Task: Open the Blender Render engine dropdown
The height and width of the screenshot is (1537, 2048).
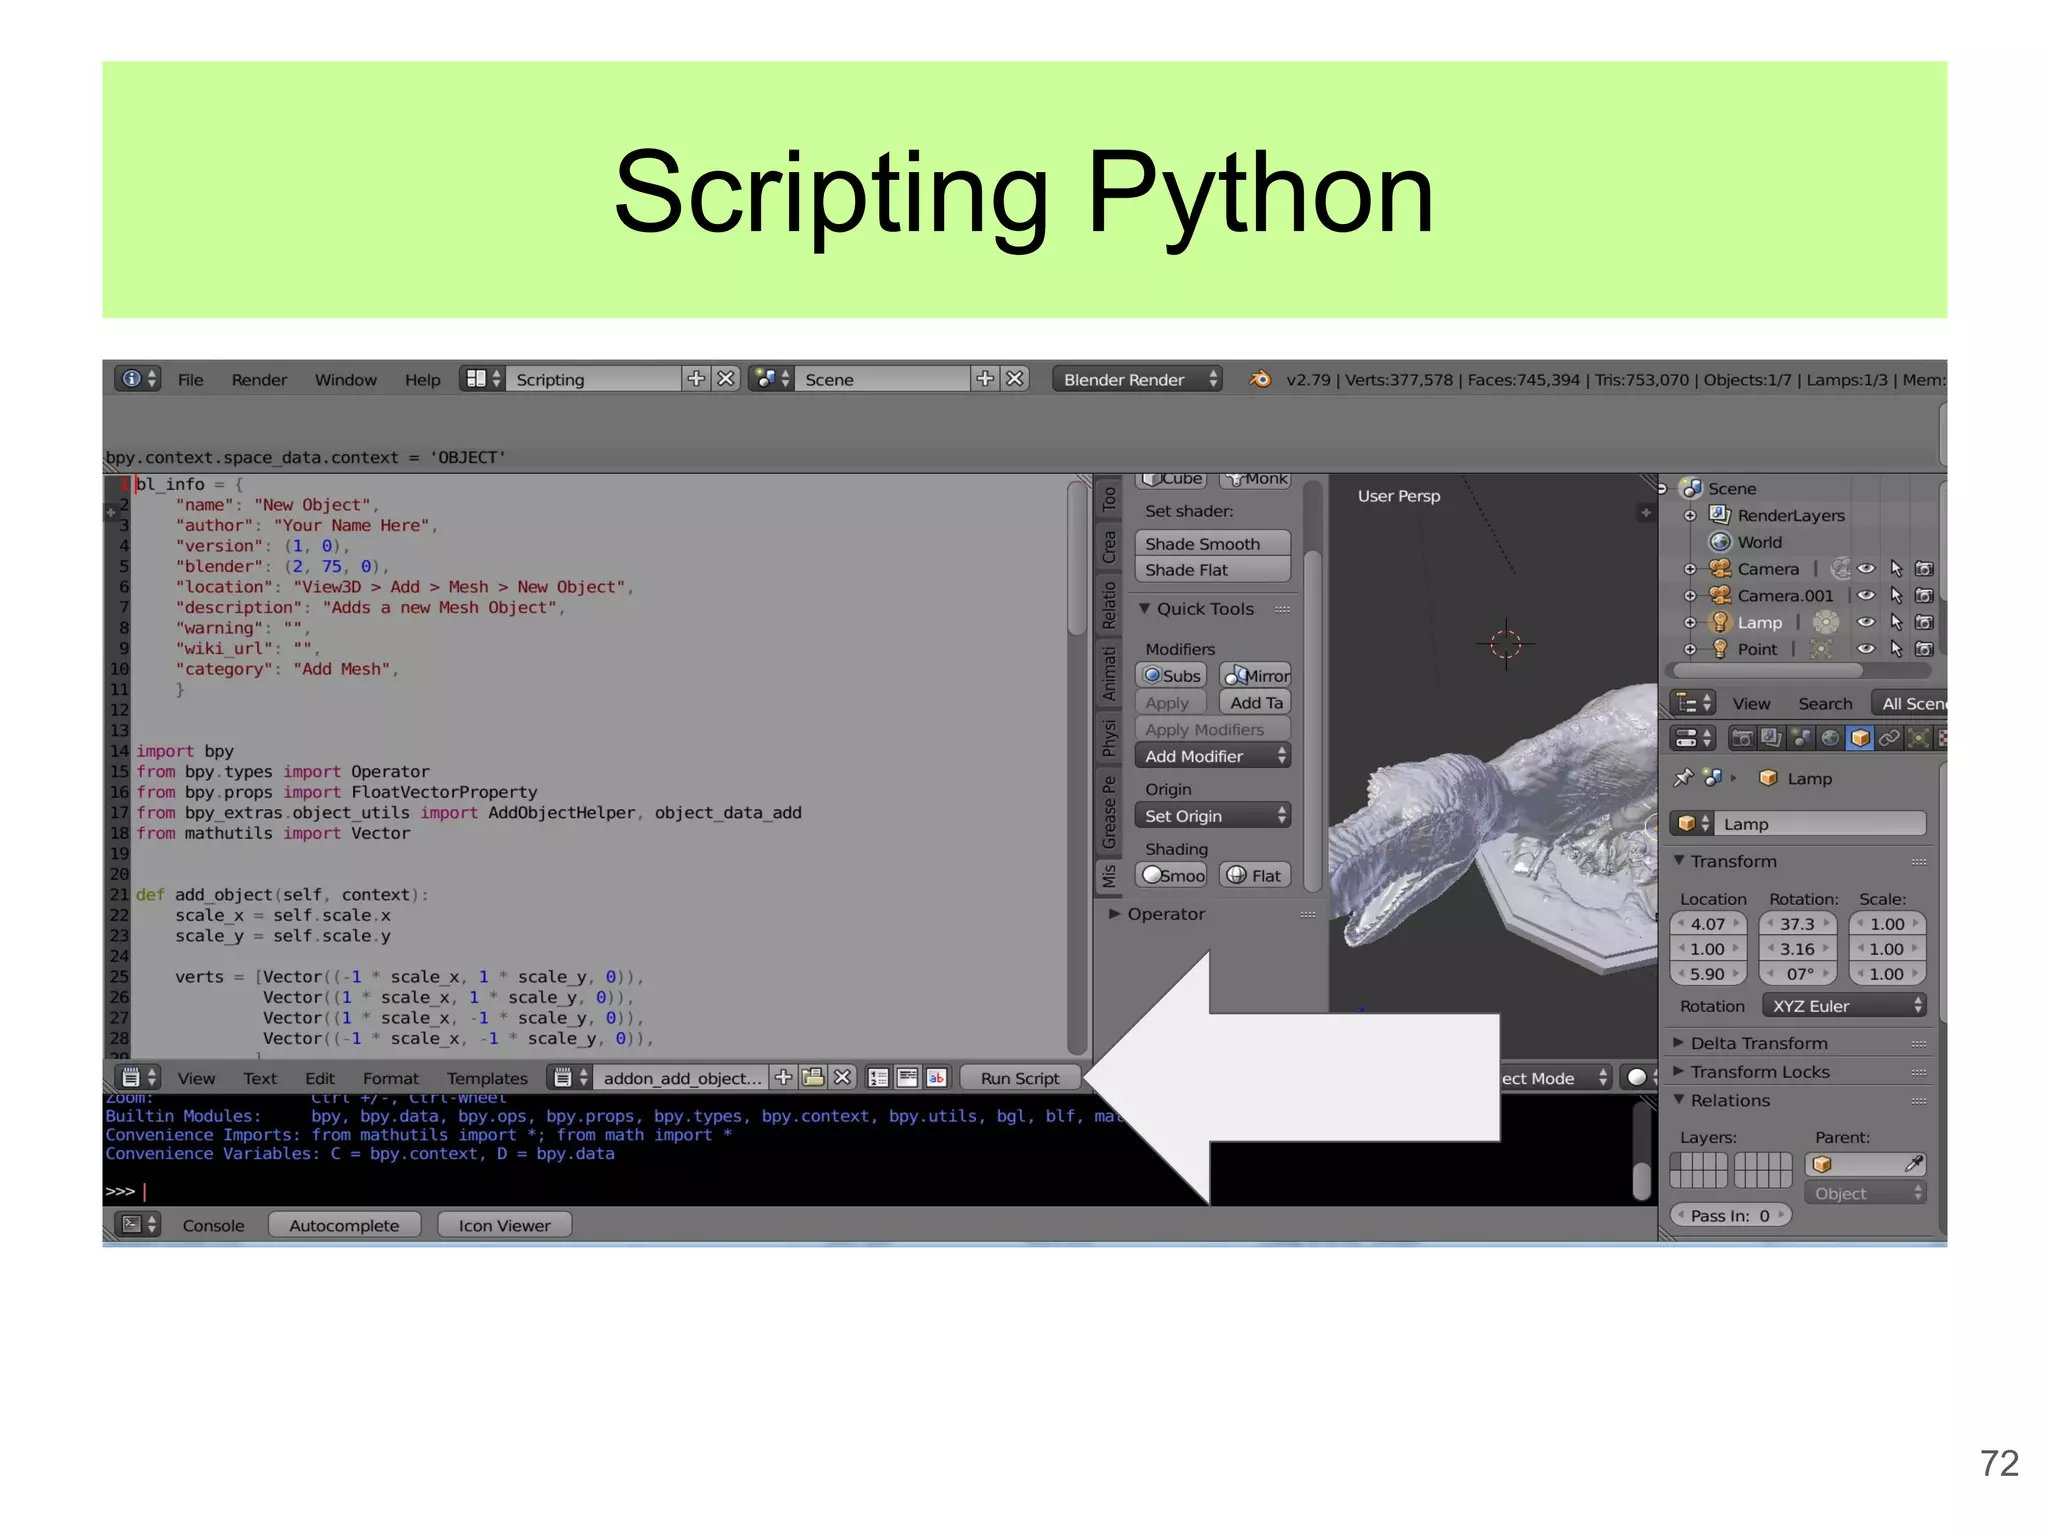Action: pyautogui.click(x=1137, y=379)
